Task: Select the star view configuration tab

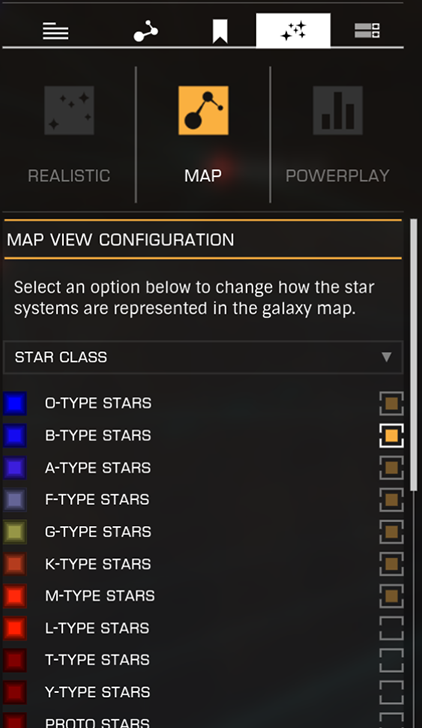Action: coord(293,31)
